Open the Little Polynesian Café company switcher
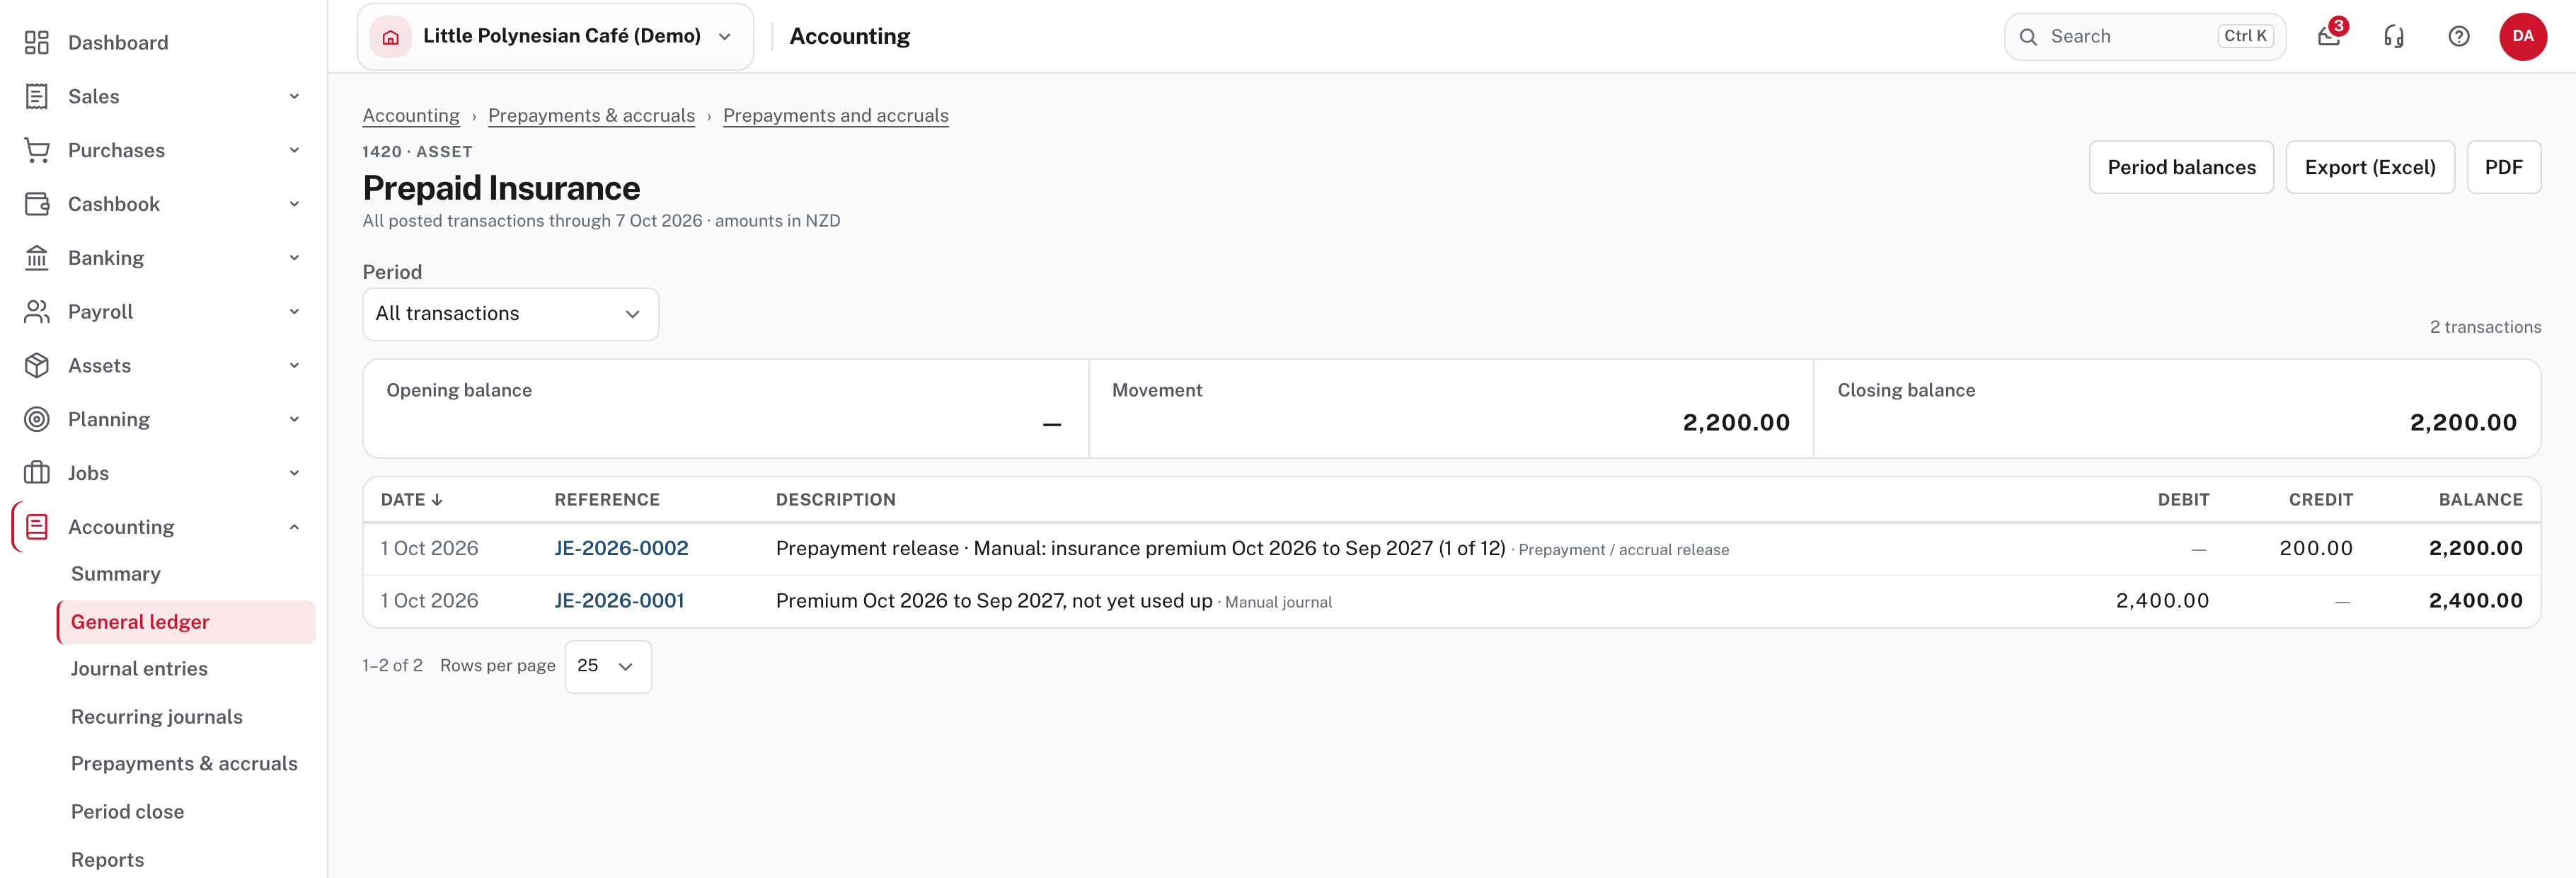2576x878 pixels. coord(555,37)
